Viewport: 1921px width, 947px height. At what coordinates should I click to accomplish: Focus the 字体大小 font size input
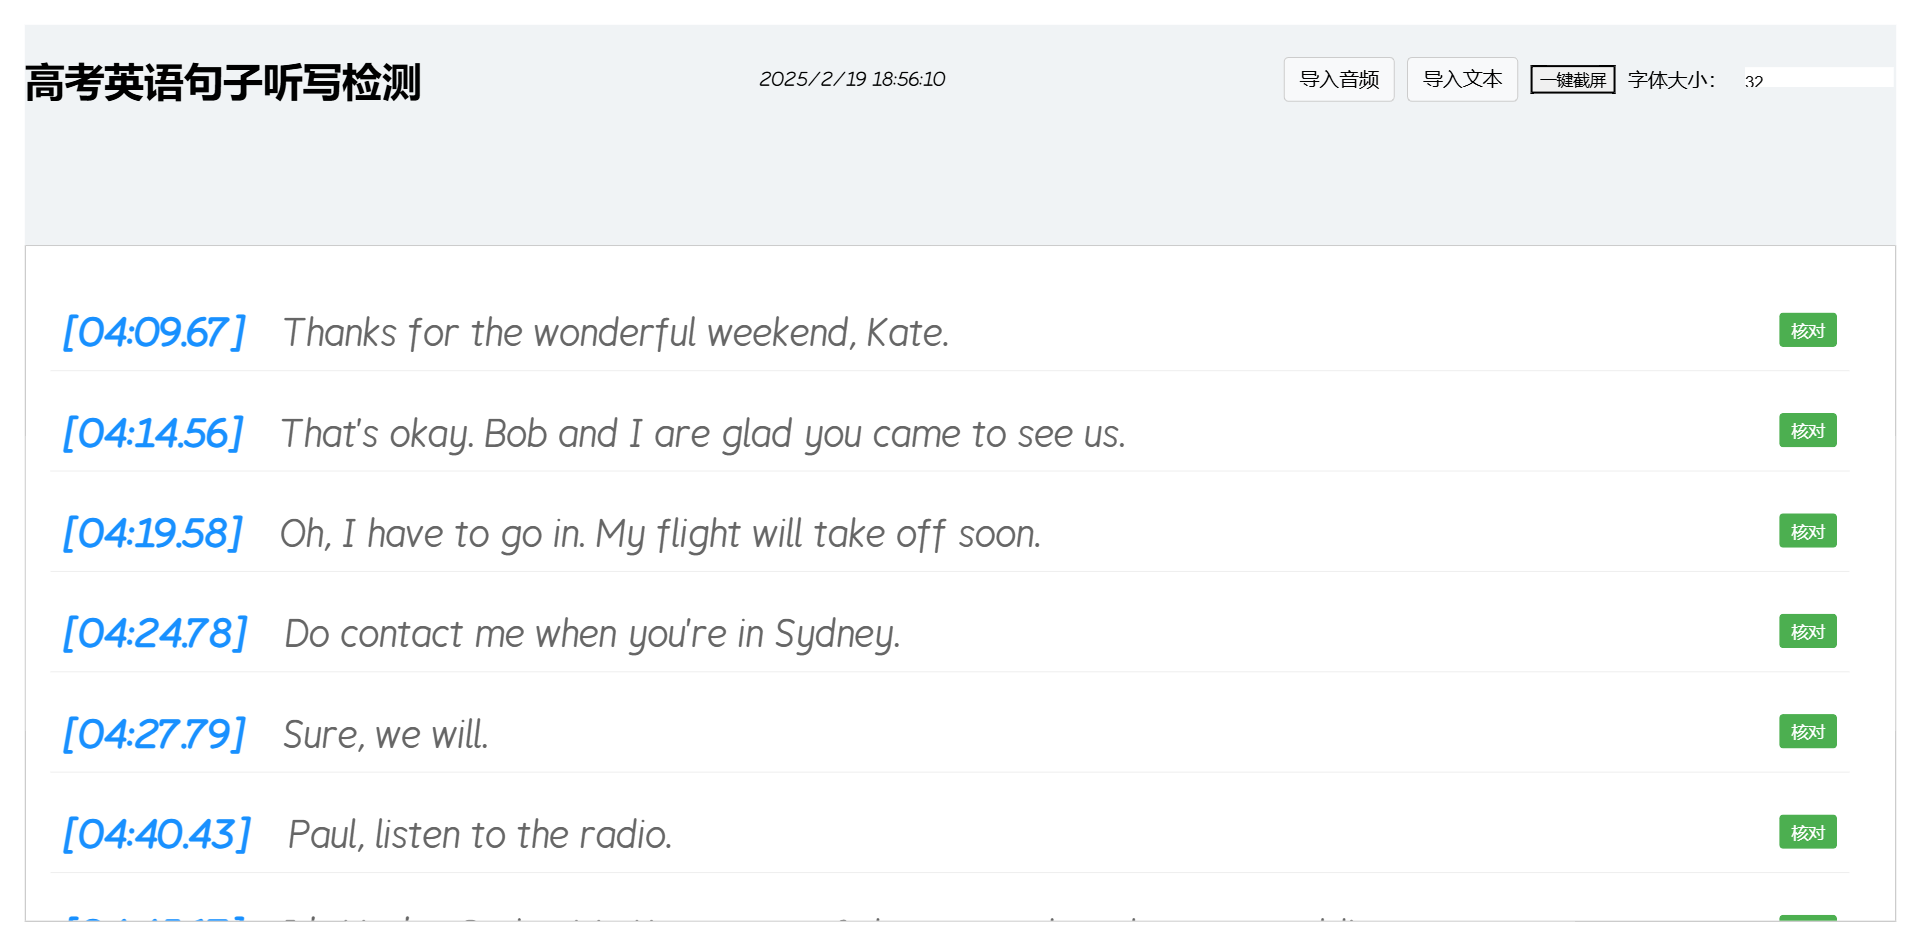[x=1816, y=79]
